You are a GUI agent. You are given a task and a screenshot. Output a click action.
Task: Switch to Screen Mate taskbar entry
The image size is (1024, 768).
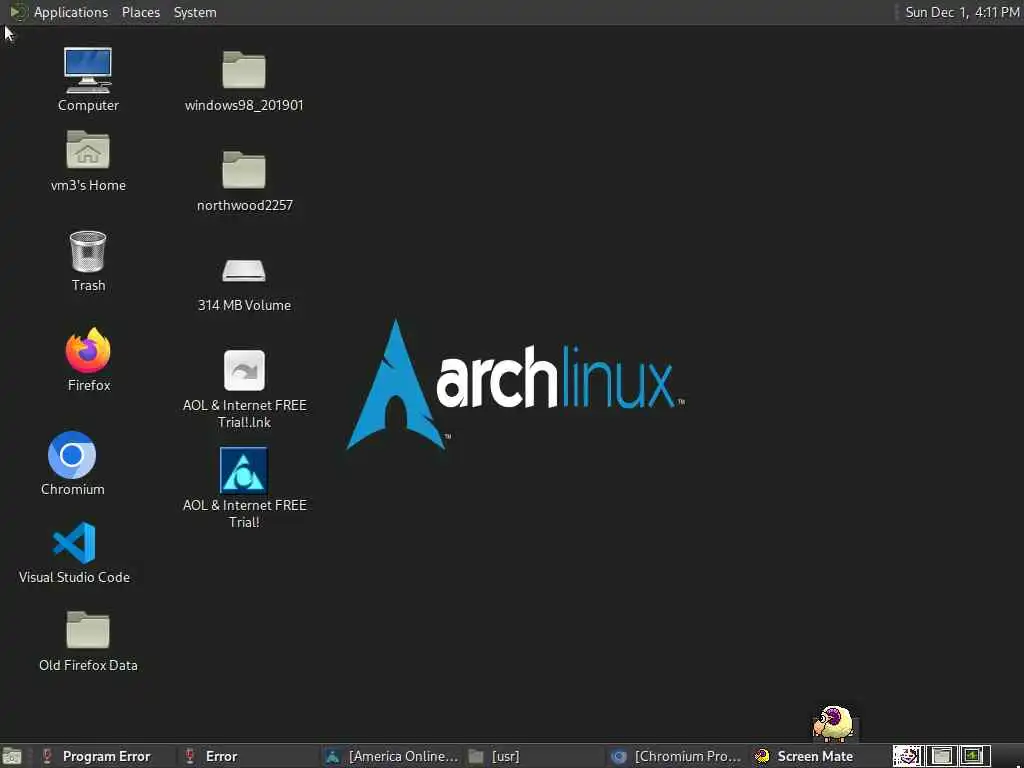[818, 756]
